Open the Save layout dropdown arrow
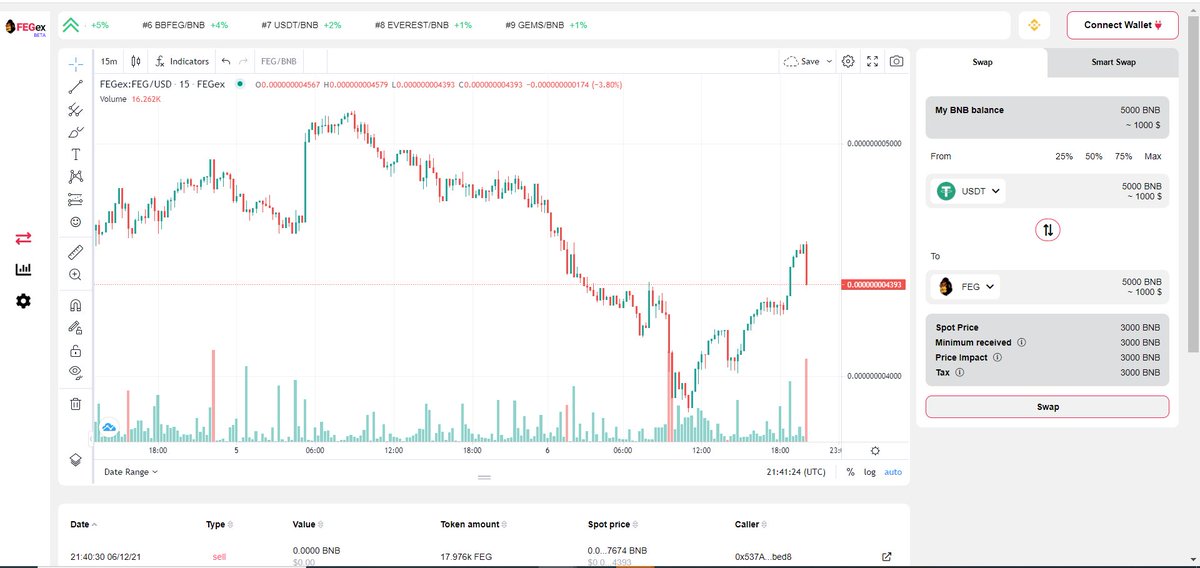This screenshot has width=1200, height=568. coord(827,61)
